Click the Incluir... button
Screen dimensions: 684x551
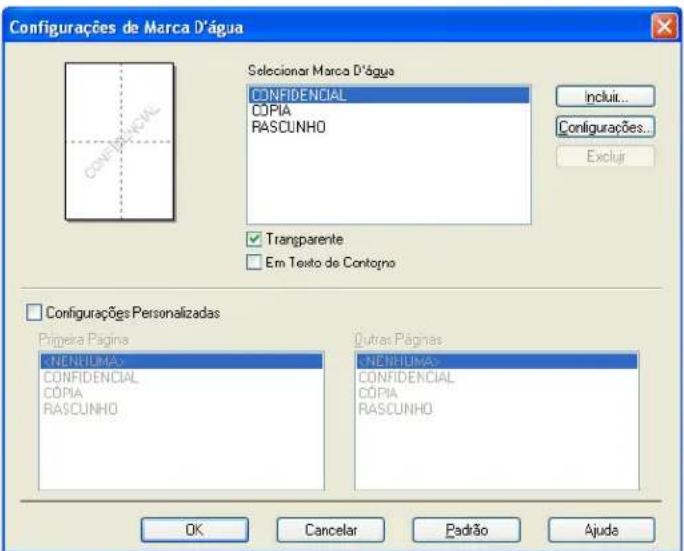[605, 96]
